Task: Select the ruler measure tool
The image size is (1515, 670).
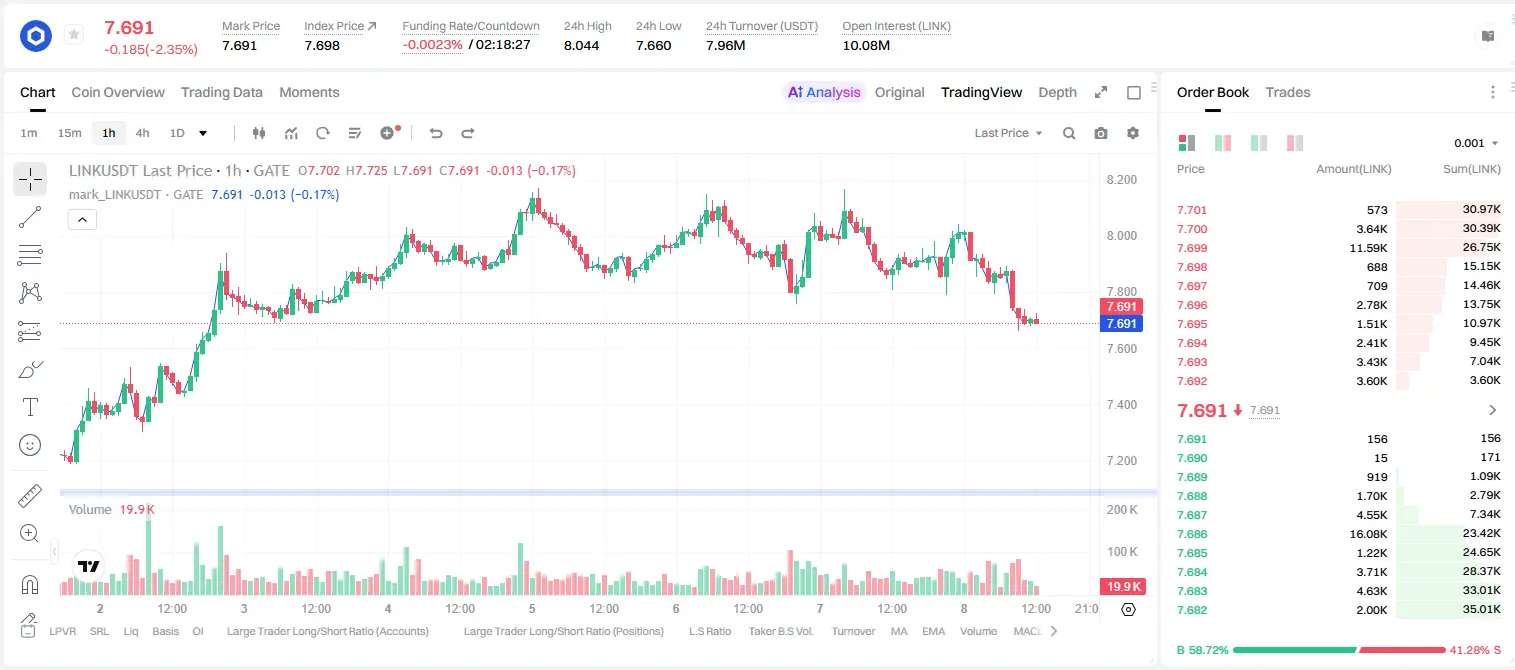Action: (30, 496)
